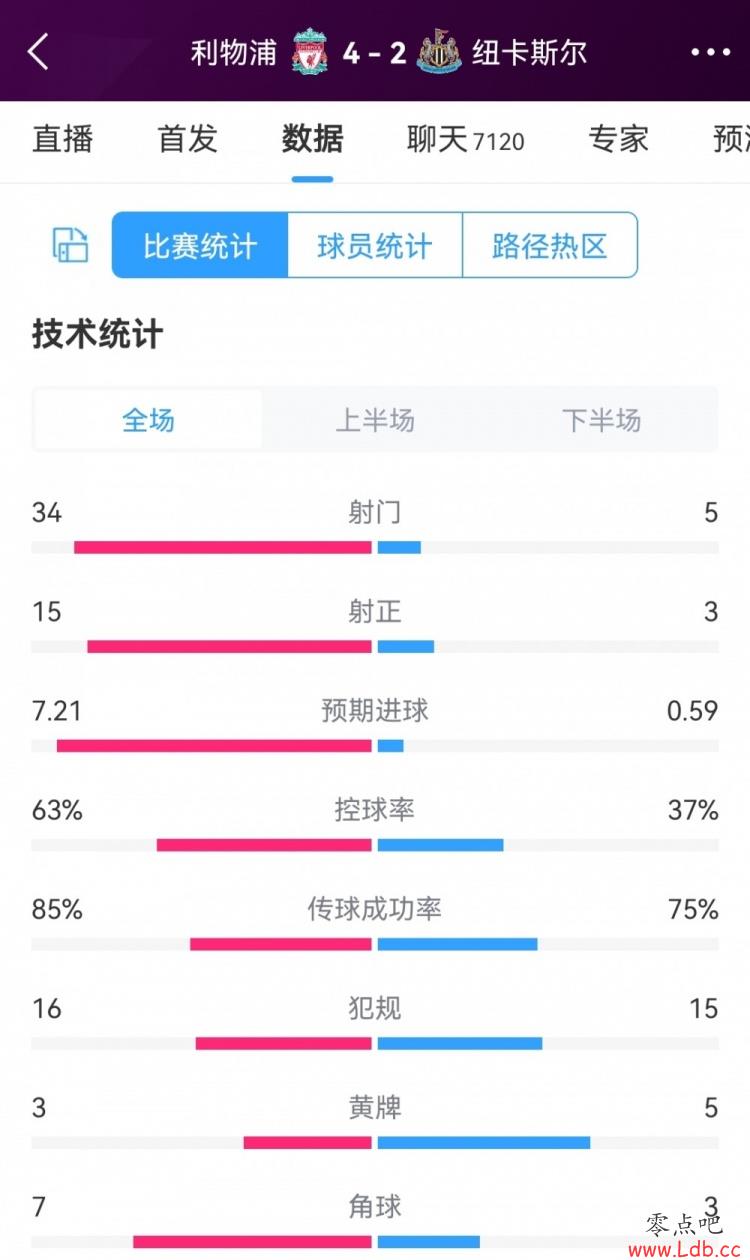Tap the Liverpool club crest
750x1260 pixels.
pyautogui.click(x=310, y=51)
